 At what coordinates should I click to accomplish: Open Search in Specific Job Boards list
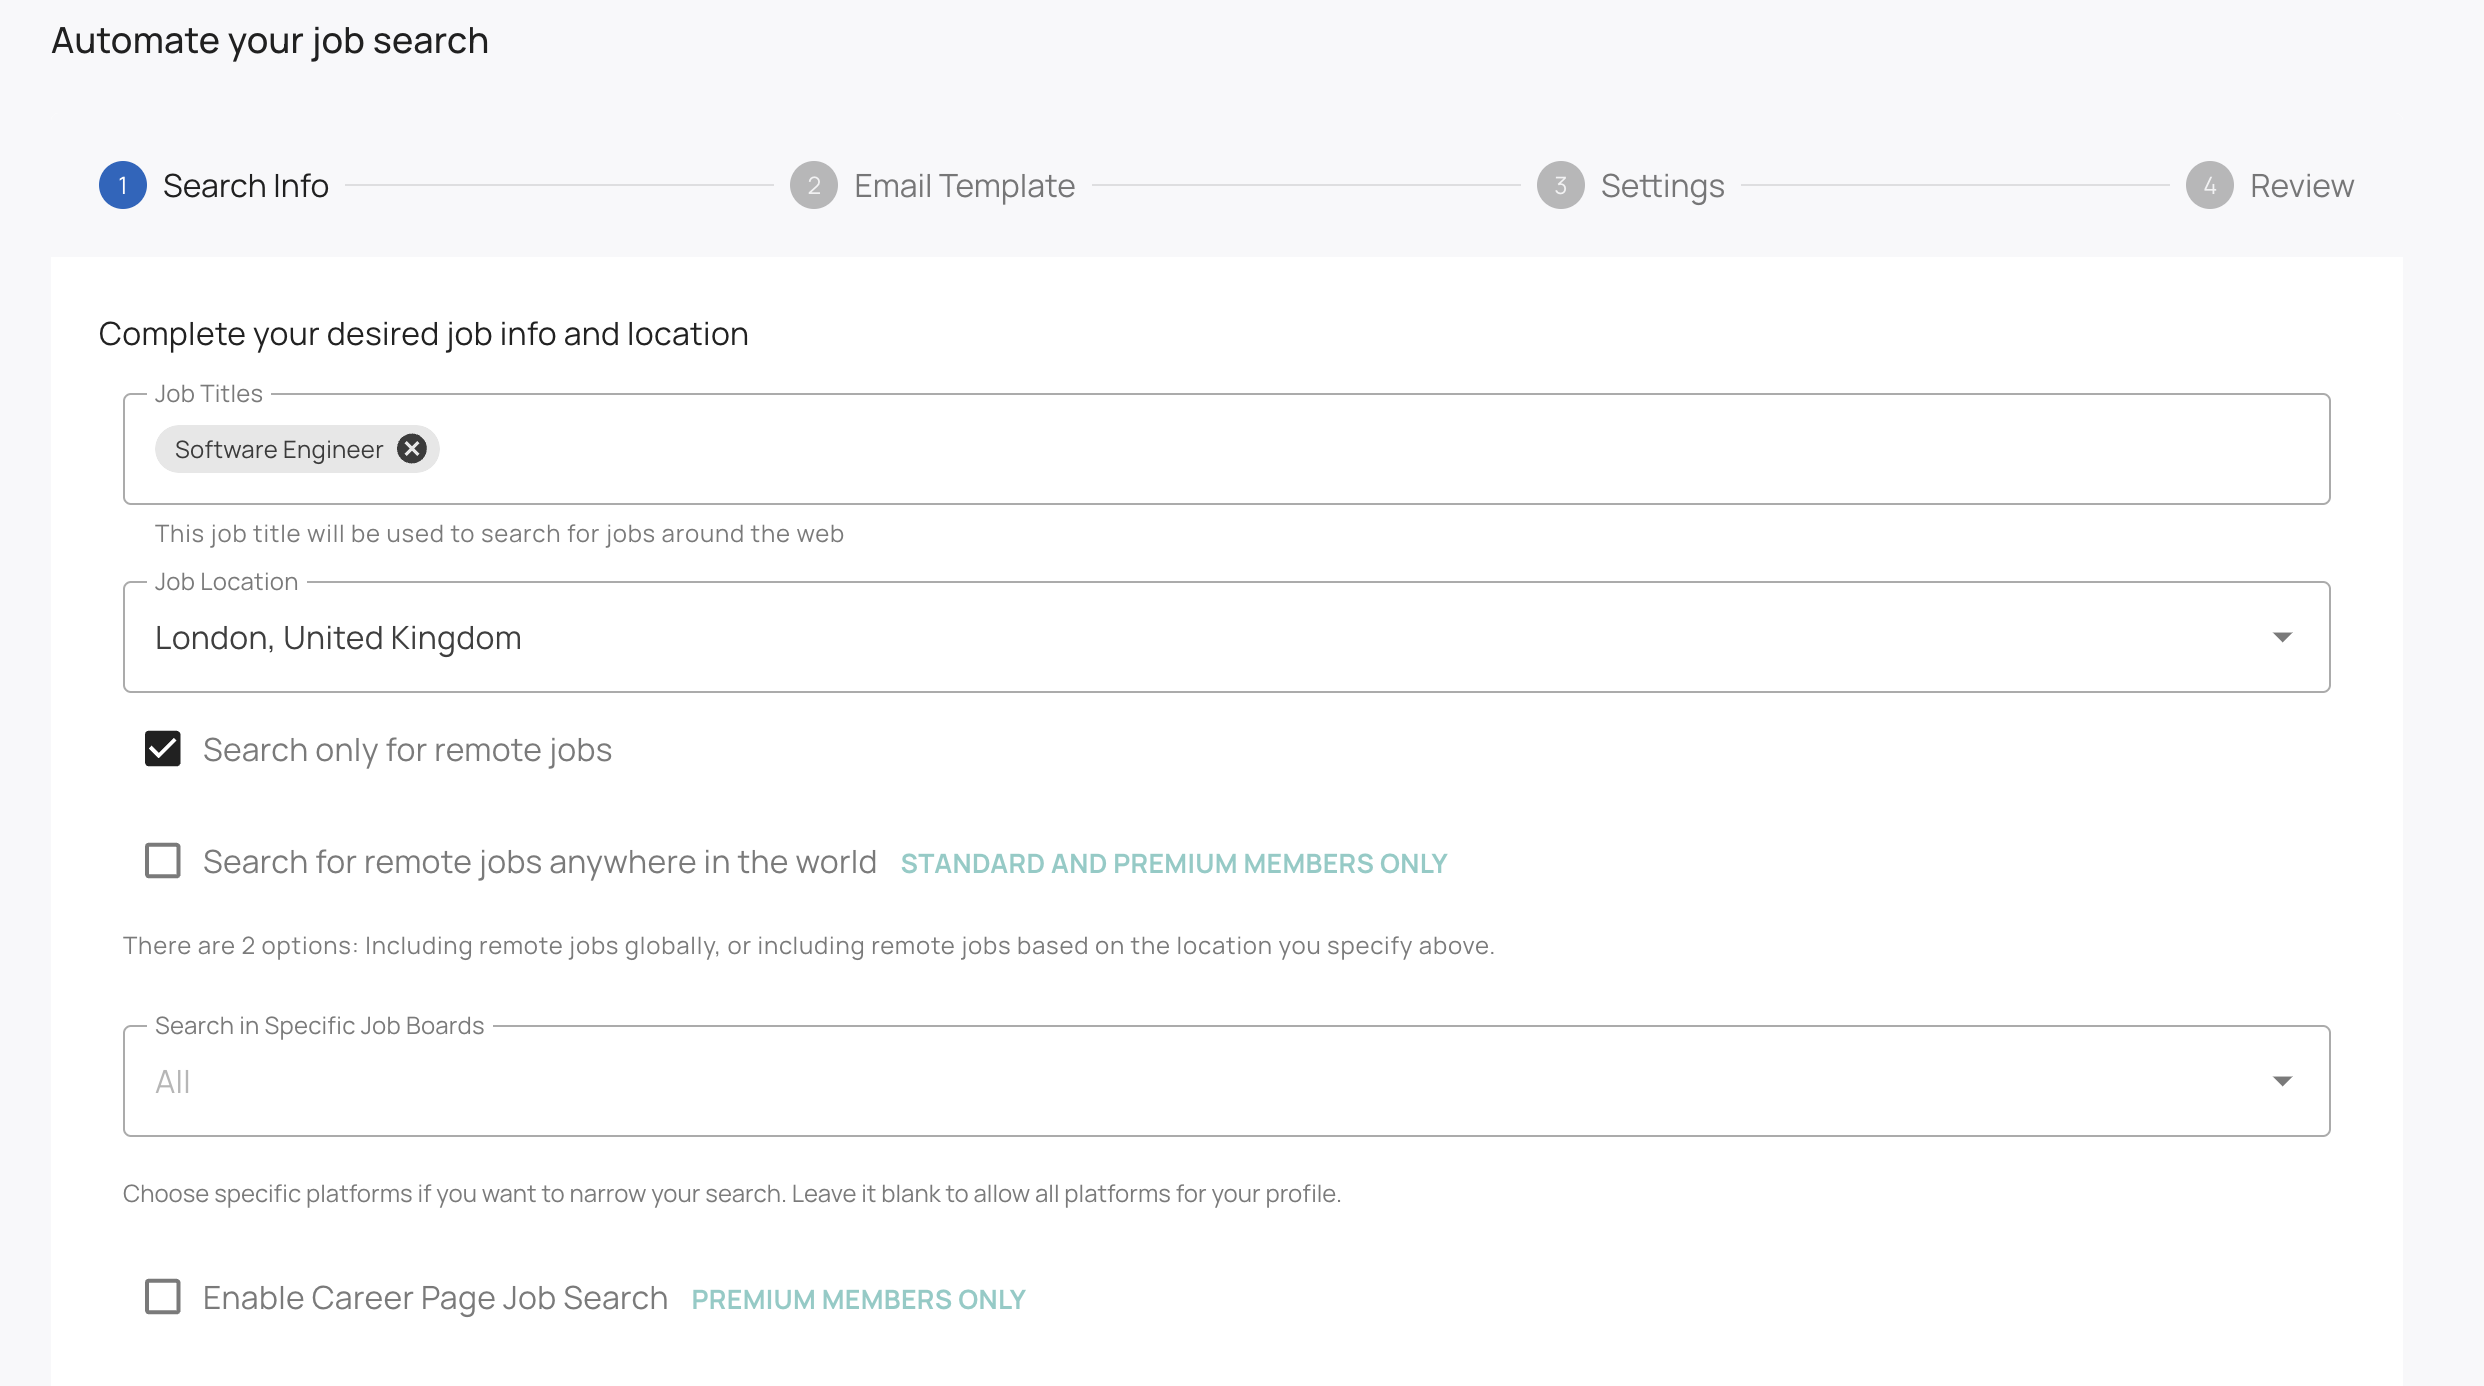[x=1200, y=1081]
